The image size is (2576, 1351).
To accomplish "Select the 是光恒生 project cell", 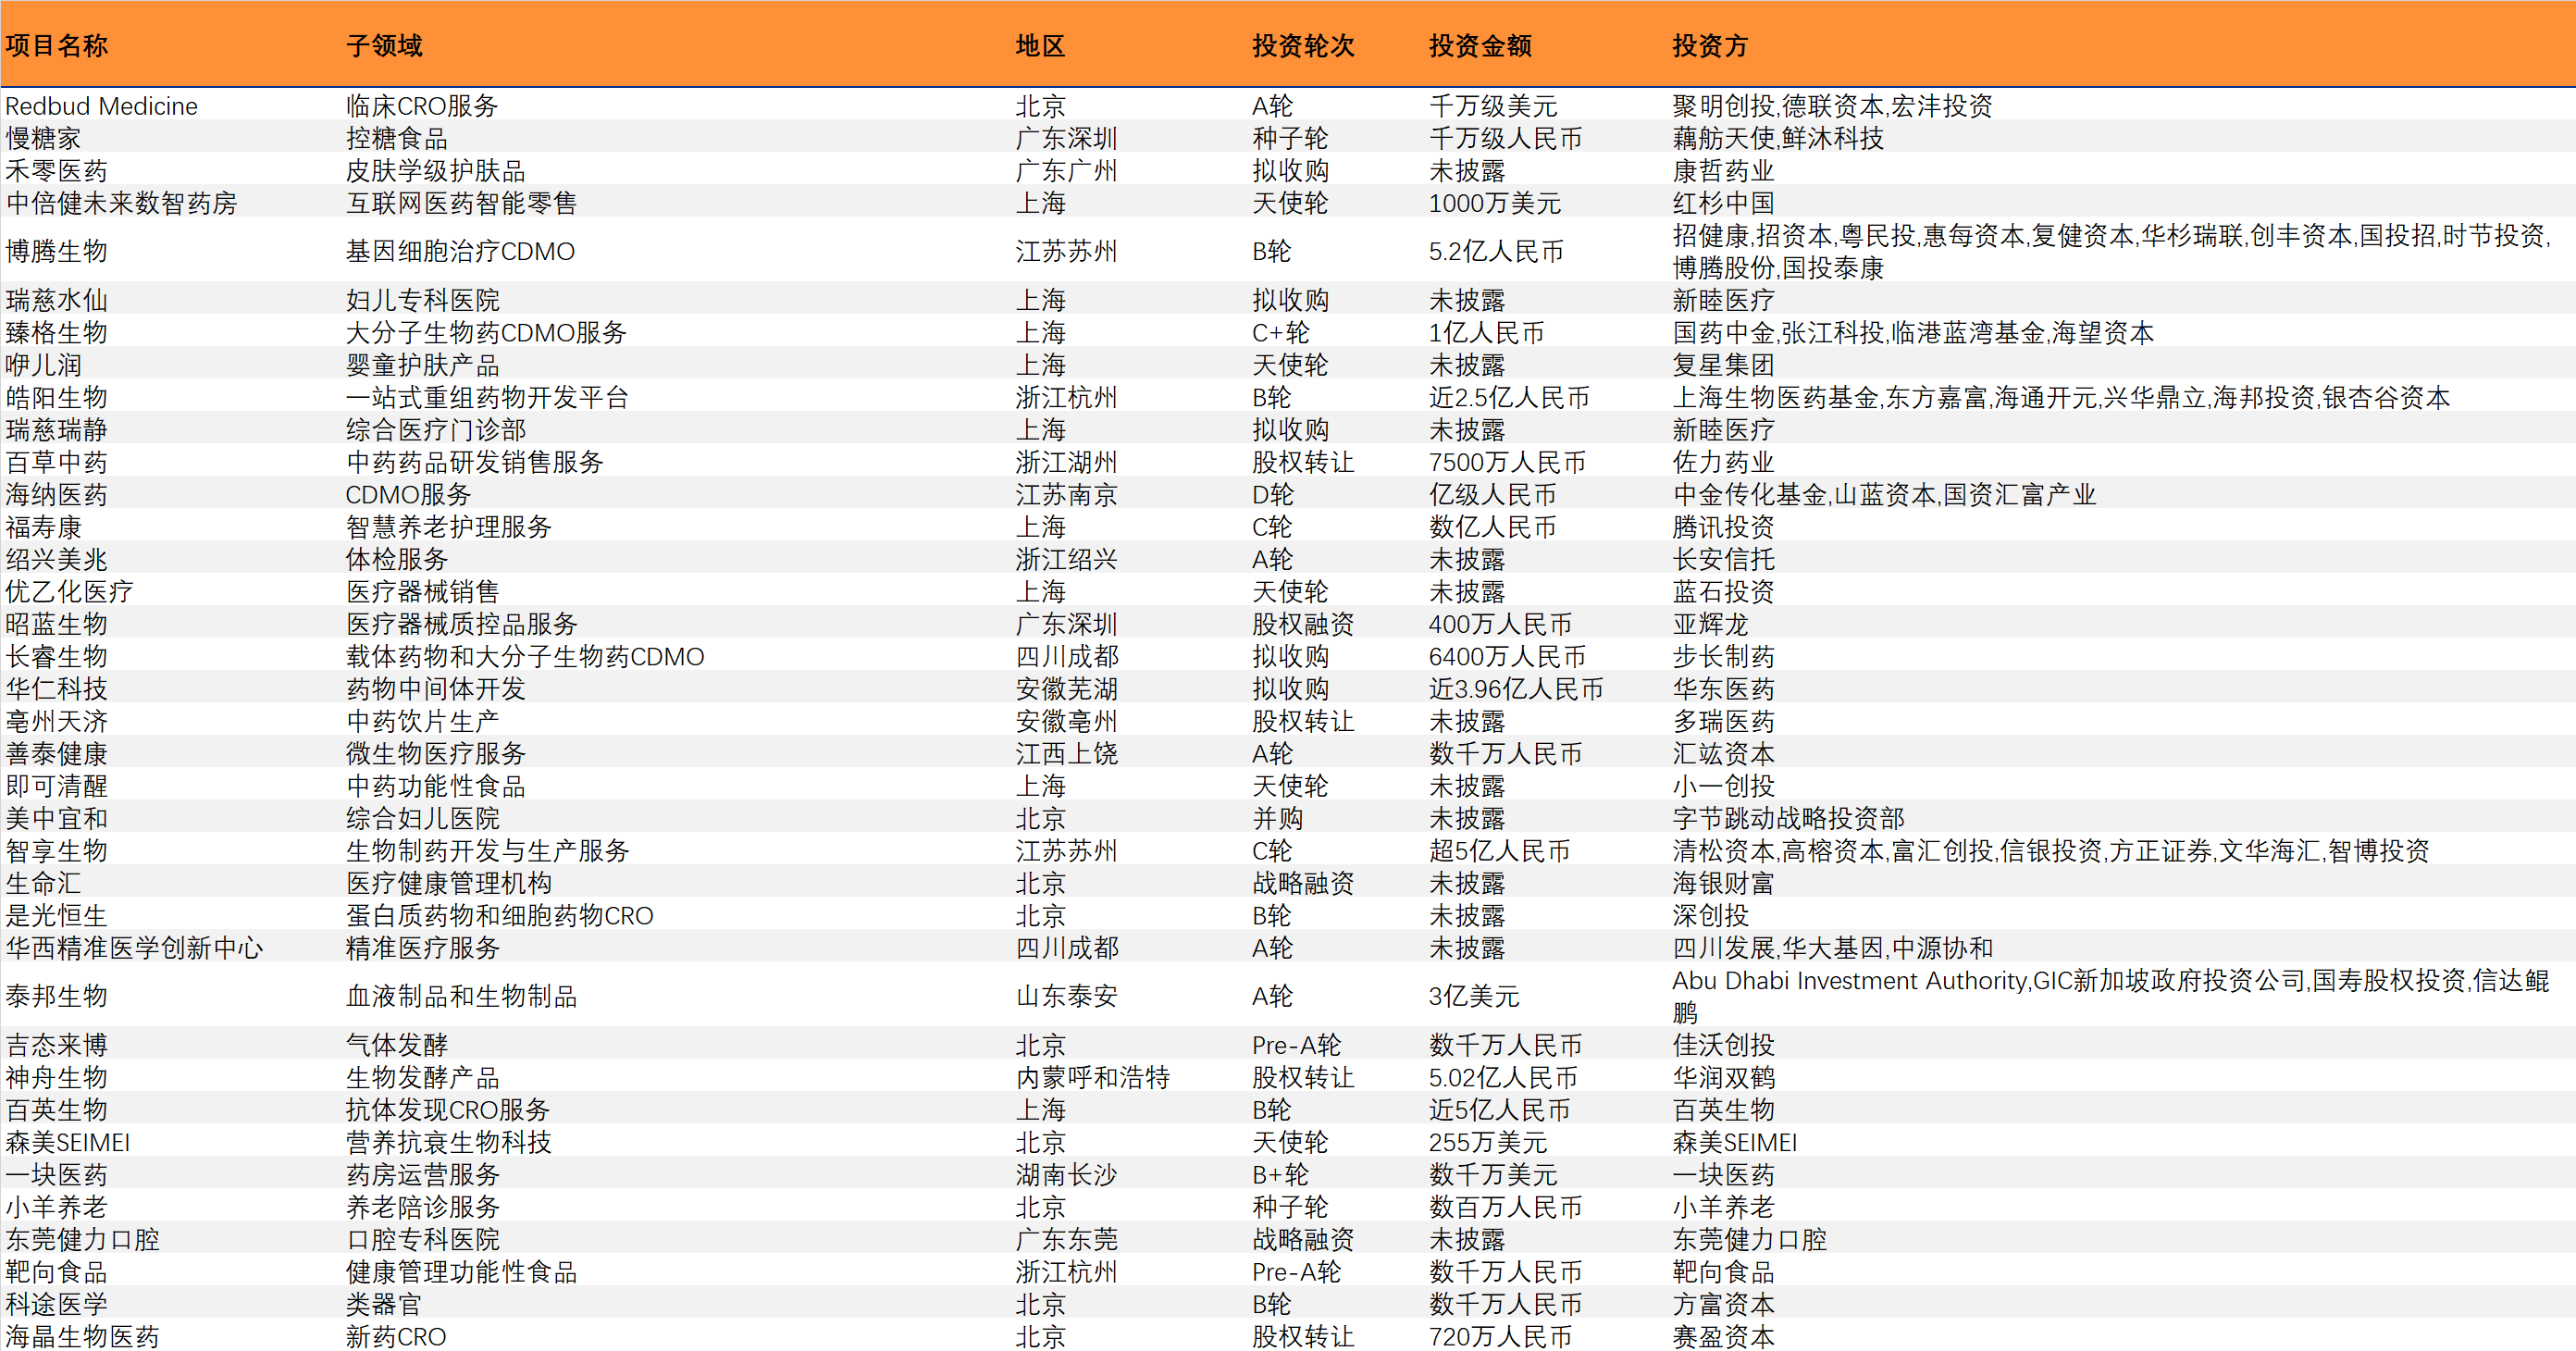I will pyautogui.click(x=56, y=916).
